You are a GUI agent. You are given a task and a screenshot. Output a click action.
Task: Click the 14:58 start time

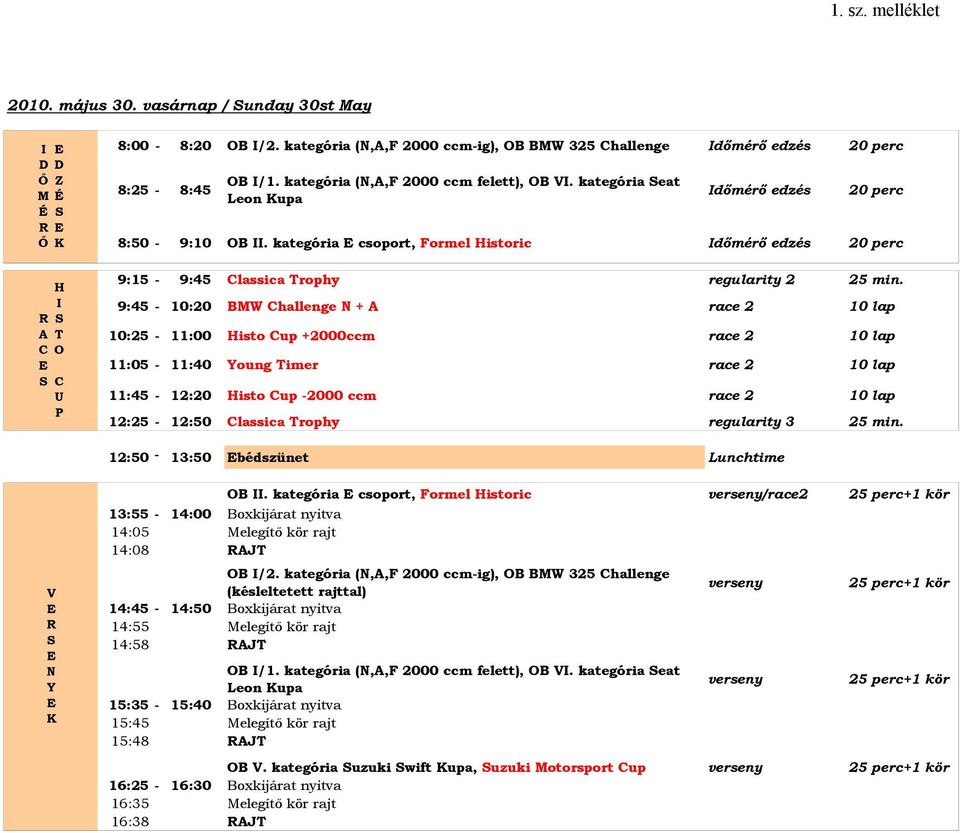pos(130,644)
